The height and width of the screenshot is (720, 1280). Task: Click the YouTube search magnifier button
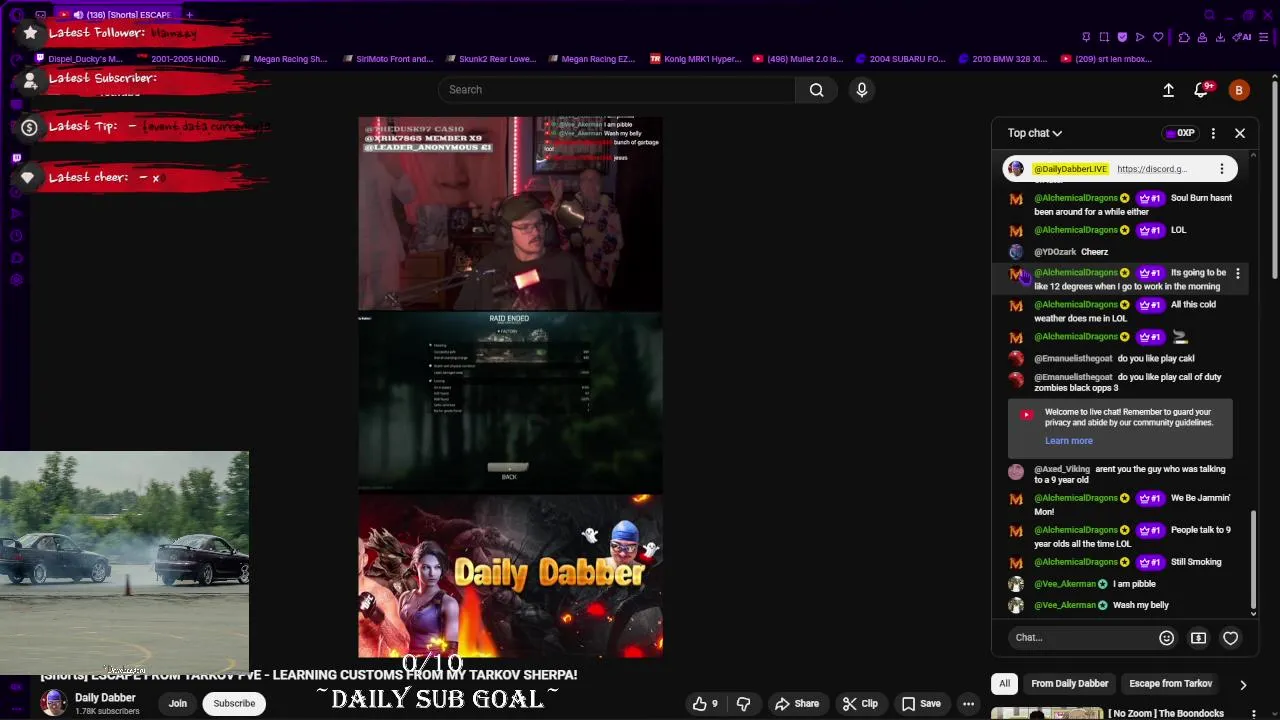pos(816,90)
